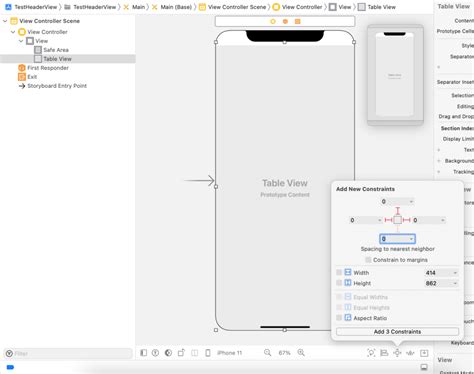Check the Equal Heights checkbox
474x374 pixels.
(x=339, y=307)
